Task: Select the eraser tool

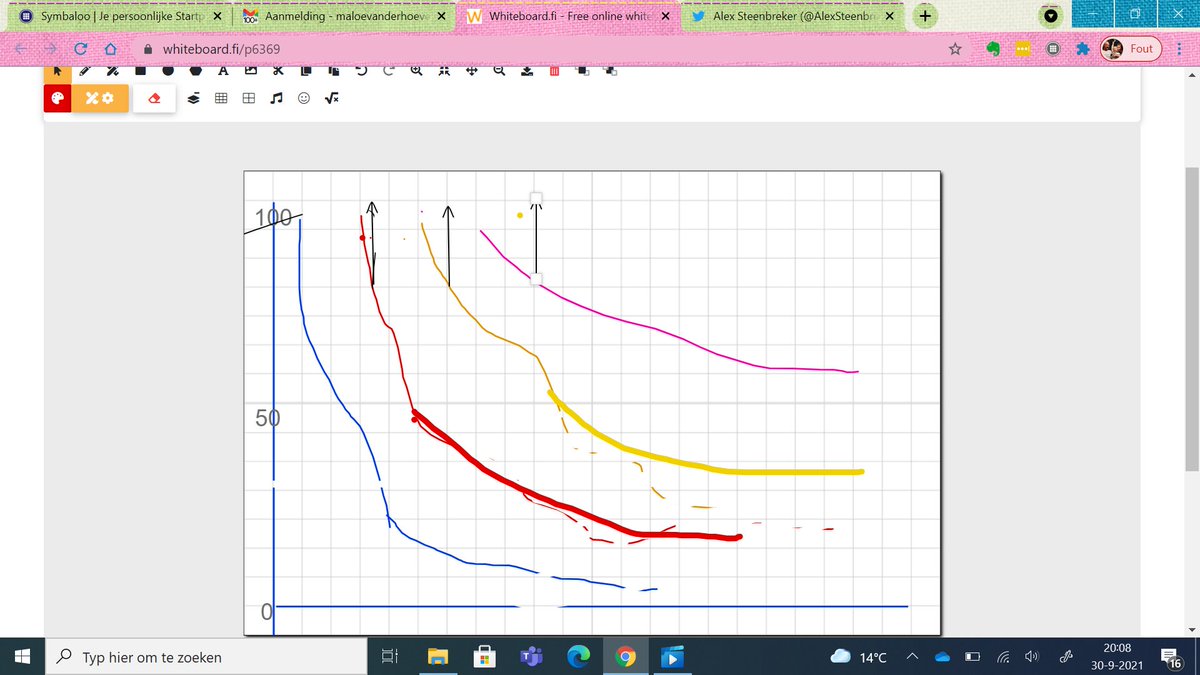Action: [154, 98]
